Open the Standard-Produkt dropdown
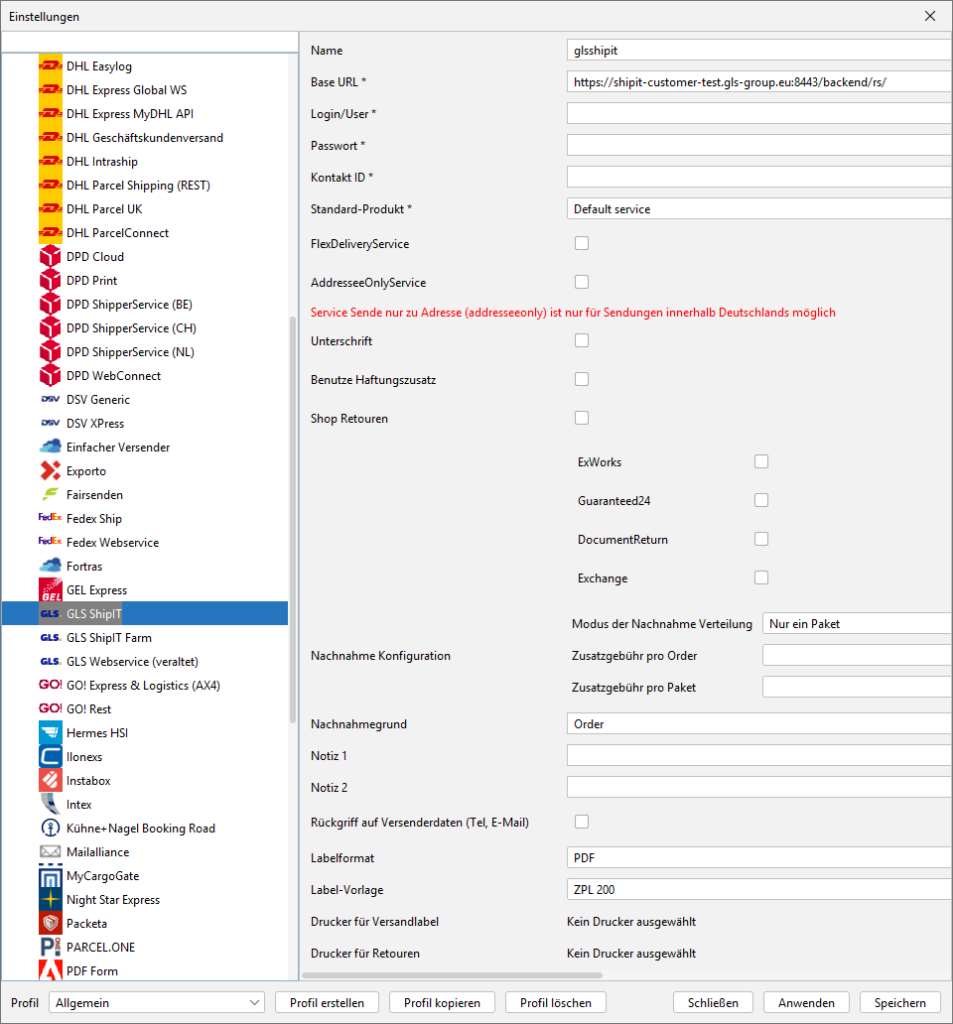 [758, 209]
